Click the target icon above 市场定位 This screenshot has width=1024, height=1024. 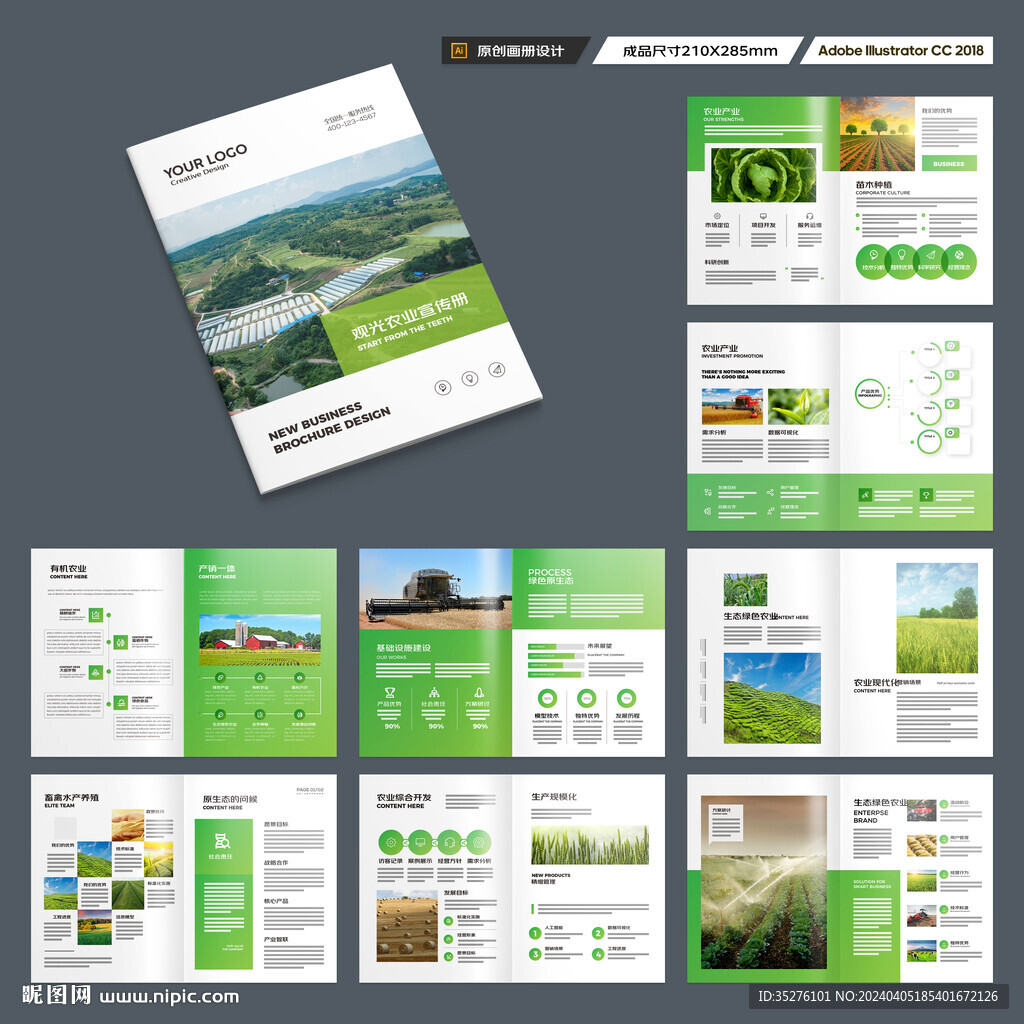click(x=717, y=216)
